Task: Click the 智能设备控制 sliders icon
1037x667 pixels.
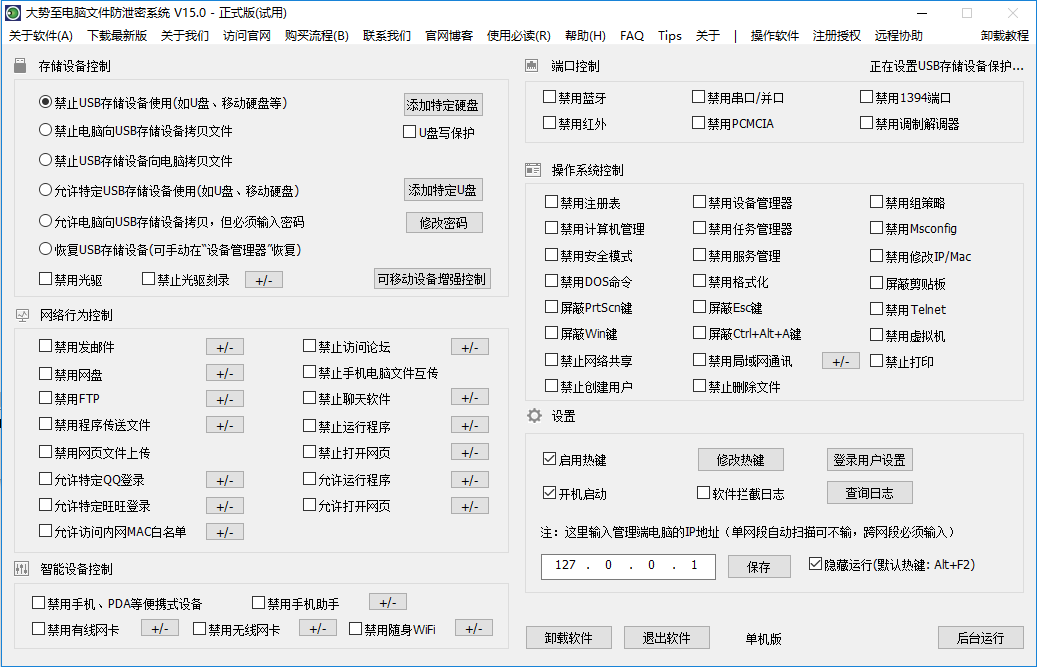Action: [22, 569]
